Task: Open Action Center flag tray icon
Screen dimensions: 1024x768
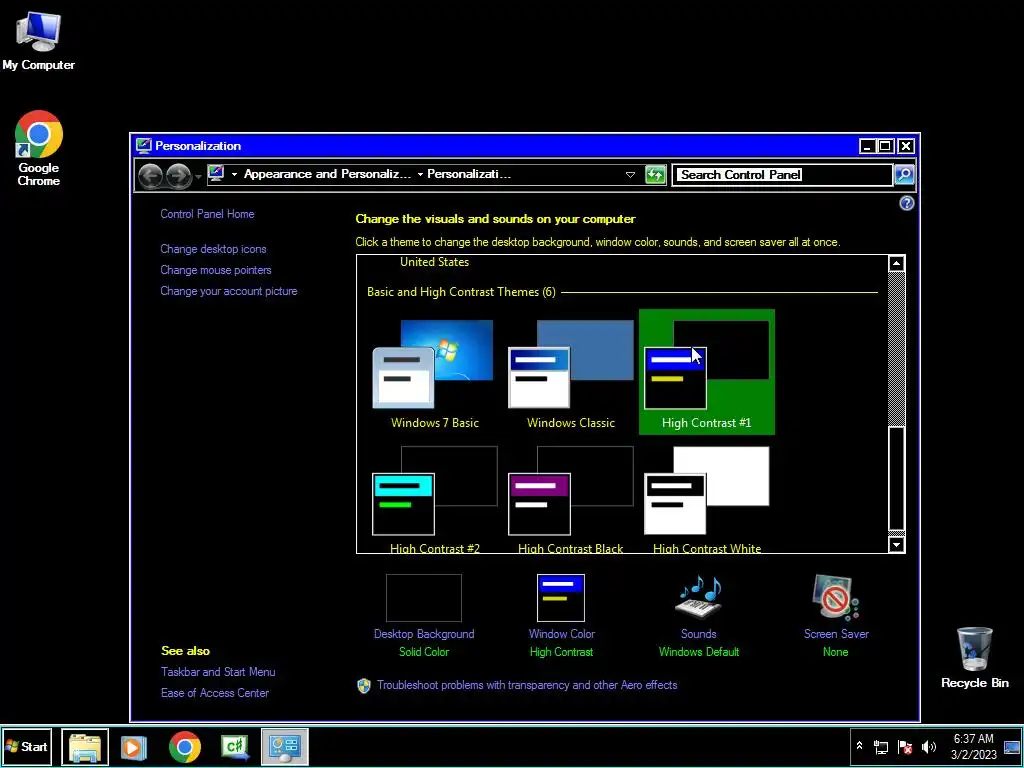Action: [x=905, y=746]
